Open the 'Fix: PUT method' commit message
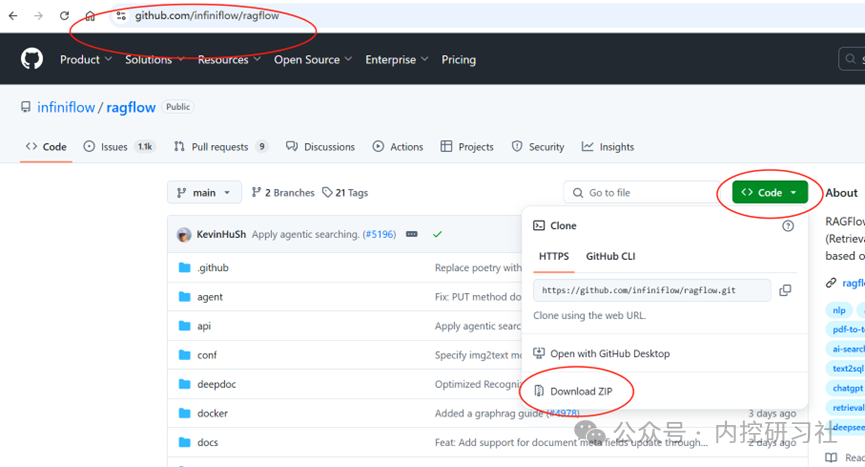Image resolution: width=865 pixels, height=467 pixels. (x=478, y=297)
